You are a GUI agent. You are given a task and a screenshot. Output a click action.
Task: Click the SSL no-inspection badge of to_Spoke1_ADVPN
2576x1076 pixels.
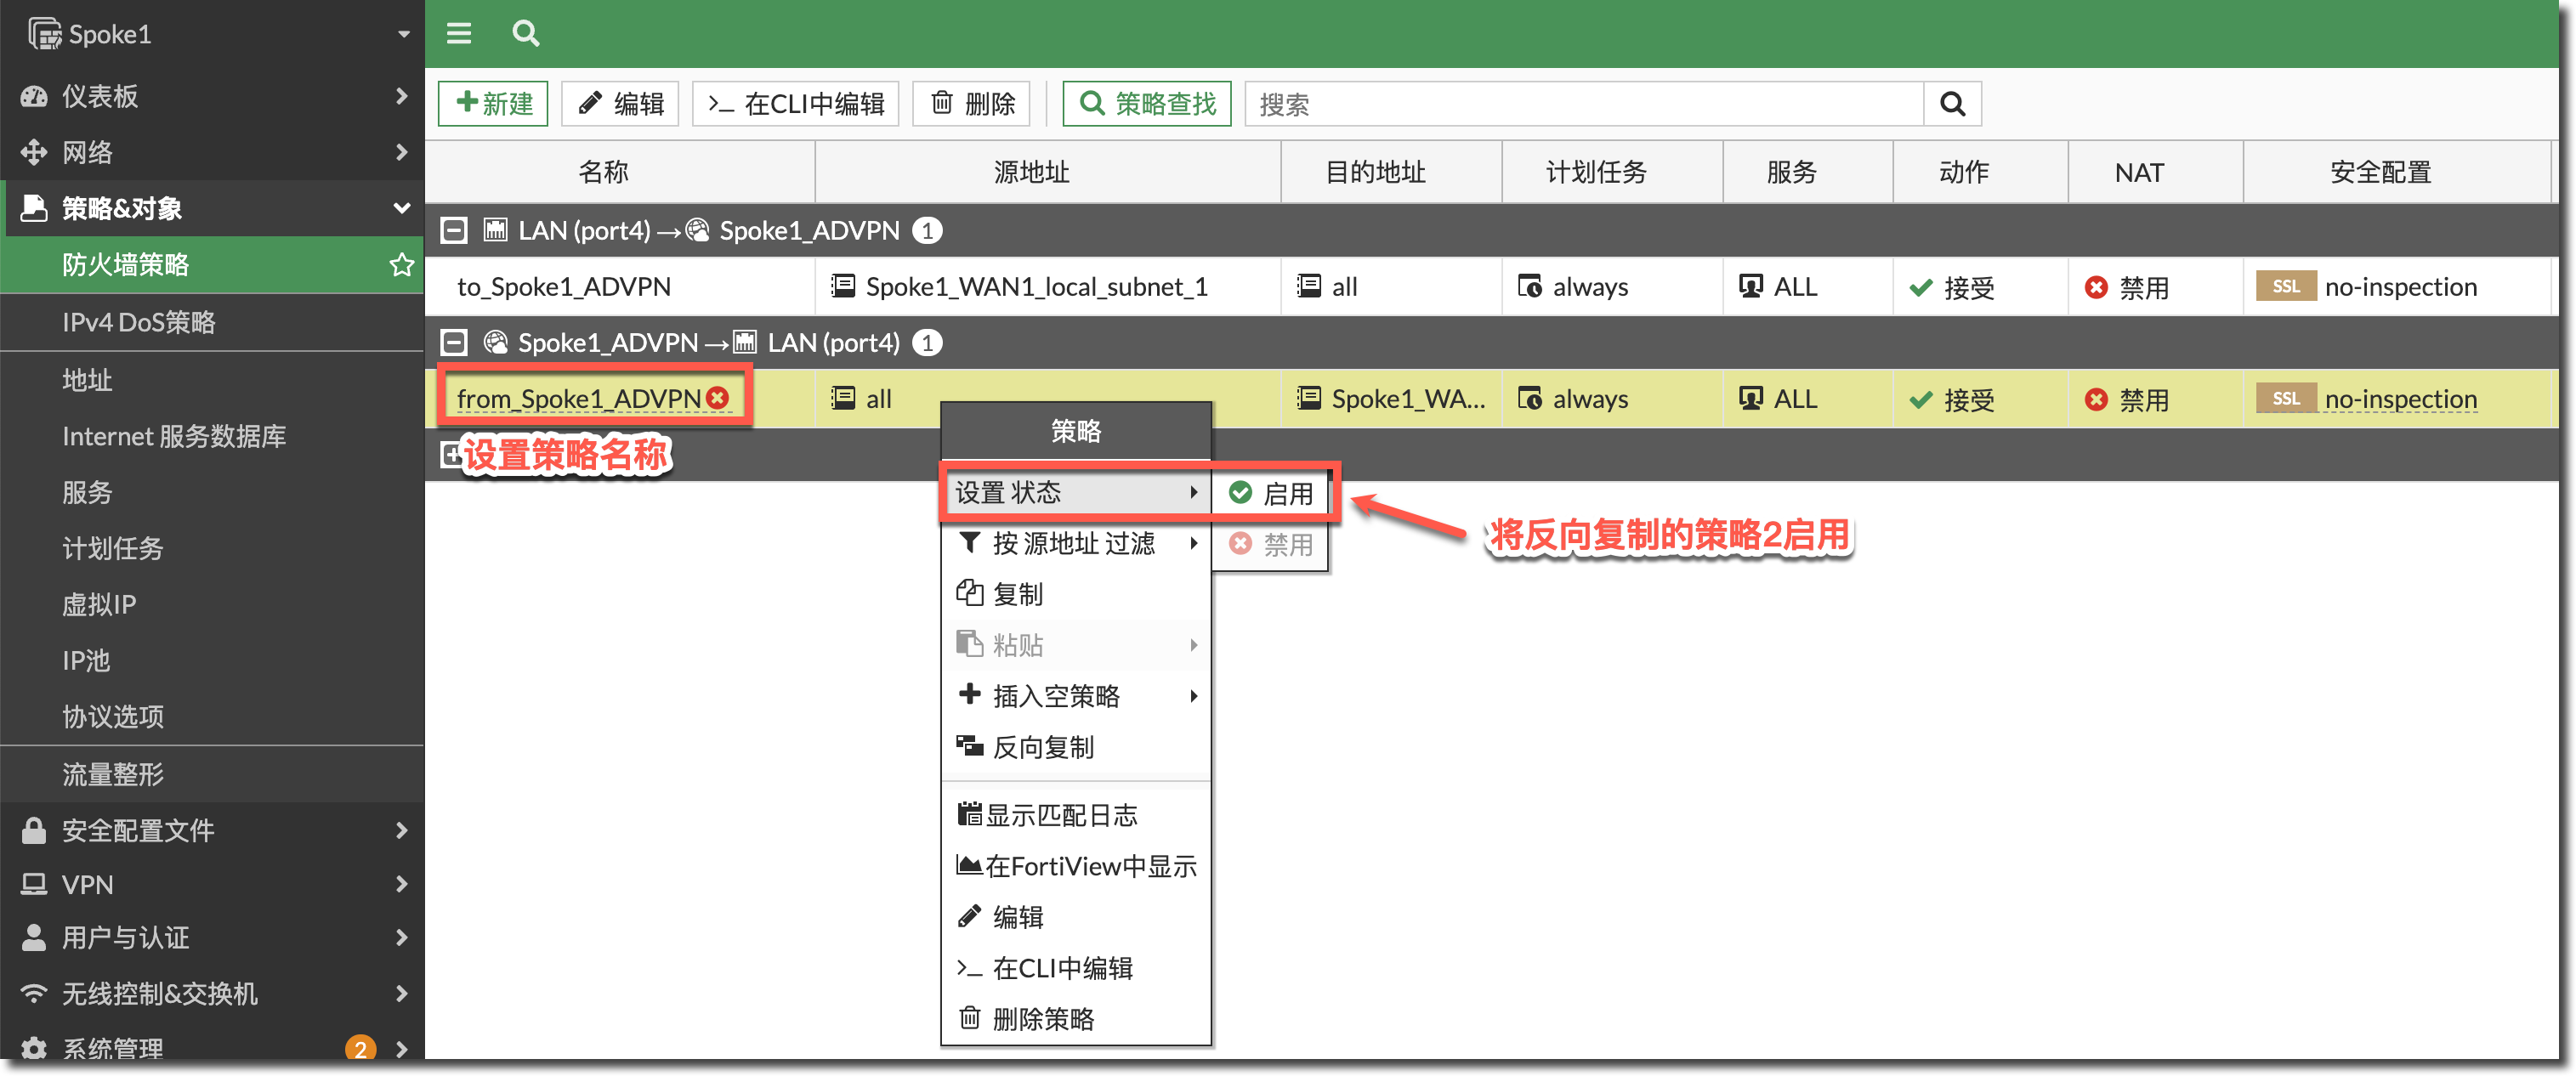coord(2285,287)
